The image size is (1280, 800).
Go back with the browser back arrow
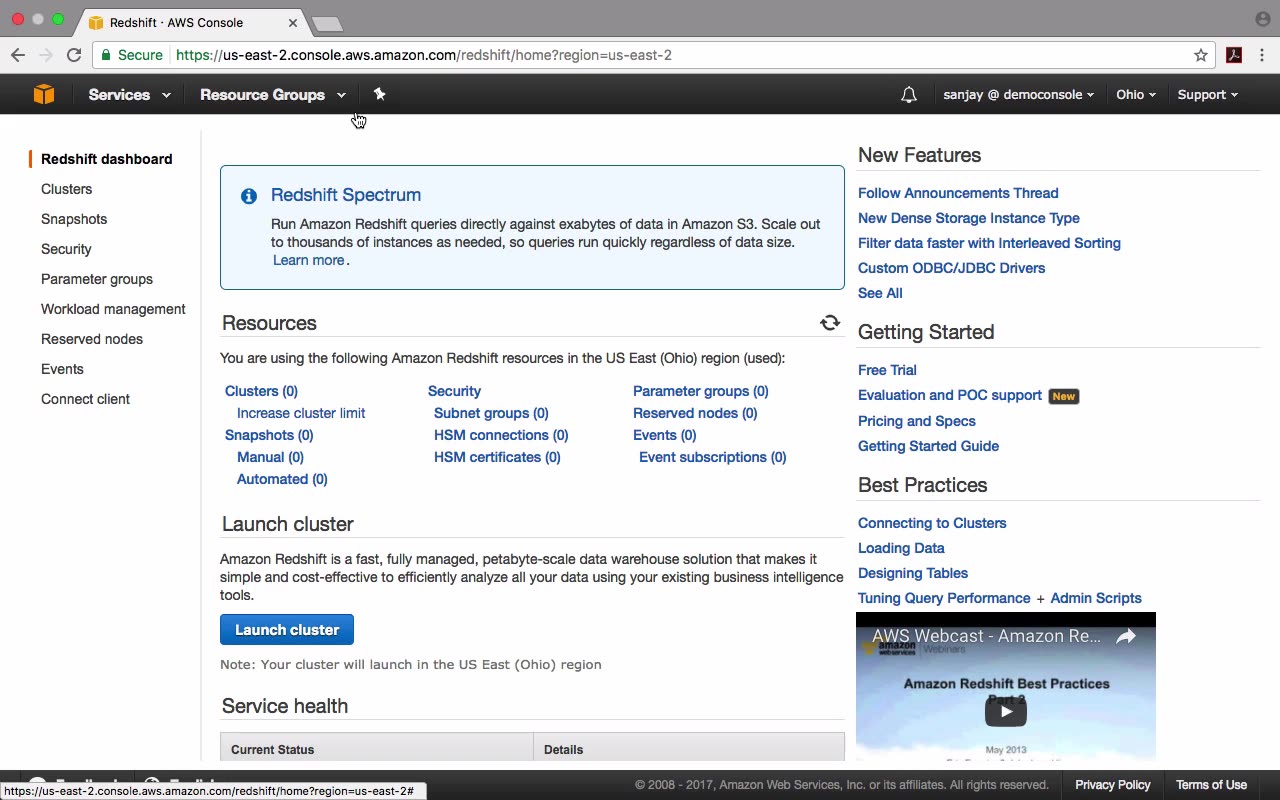[x=18, y=55]
